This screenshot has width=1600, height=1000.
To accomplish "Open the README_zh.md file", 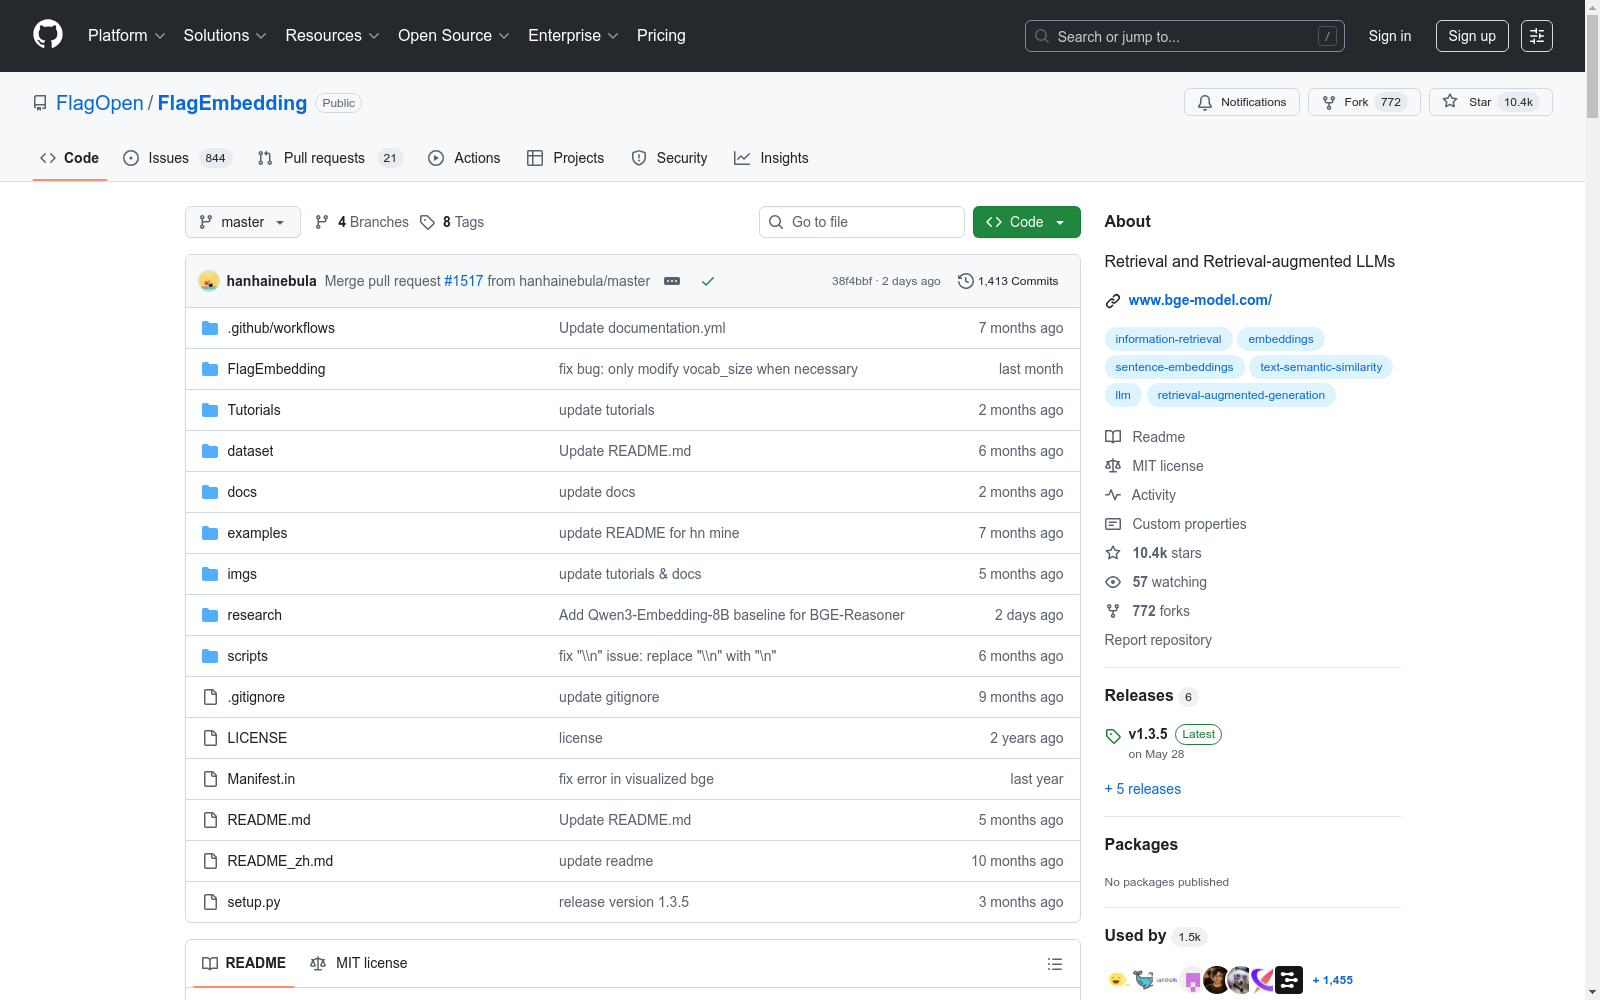I will click(280, 861).
